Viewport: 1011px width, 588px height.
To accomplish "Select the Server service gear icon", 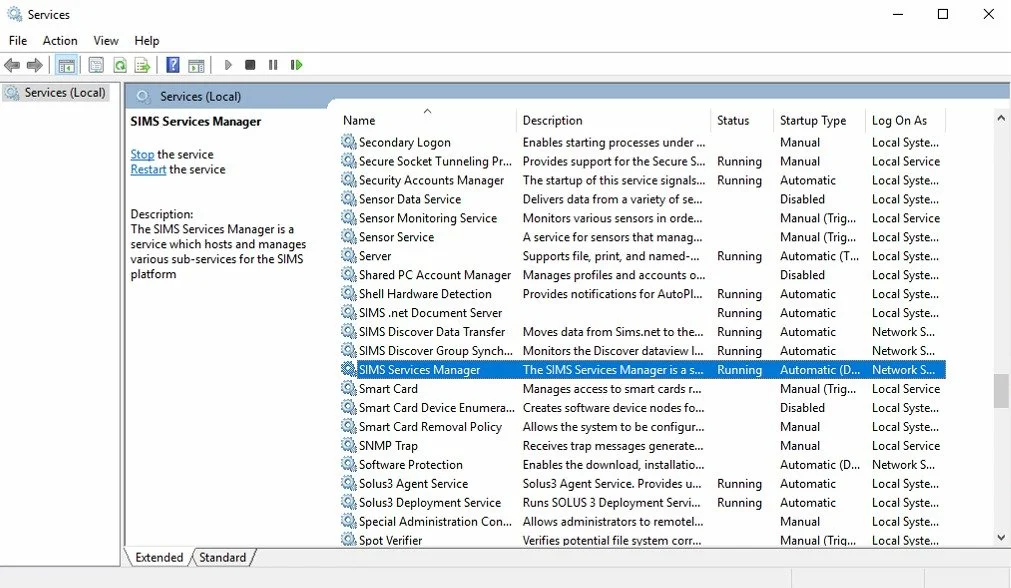I will 349,255.
